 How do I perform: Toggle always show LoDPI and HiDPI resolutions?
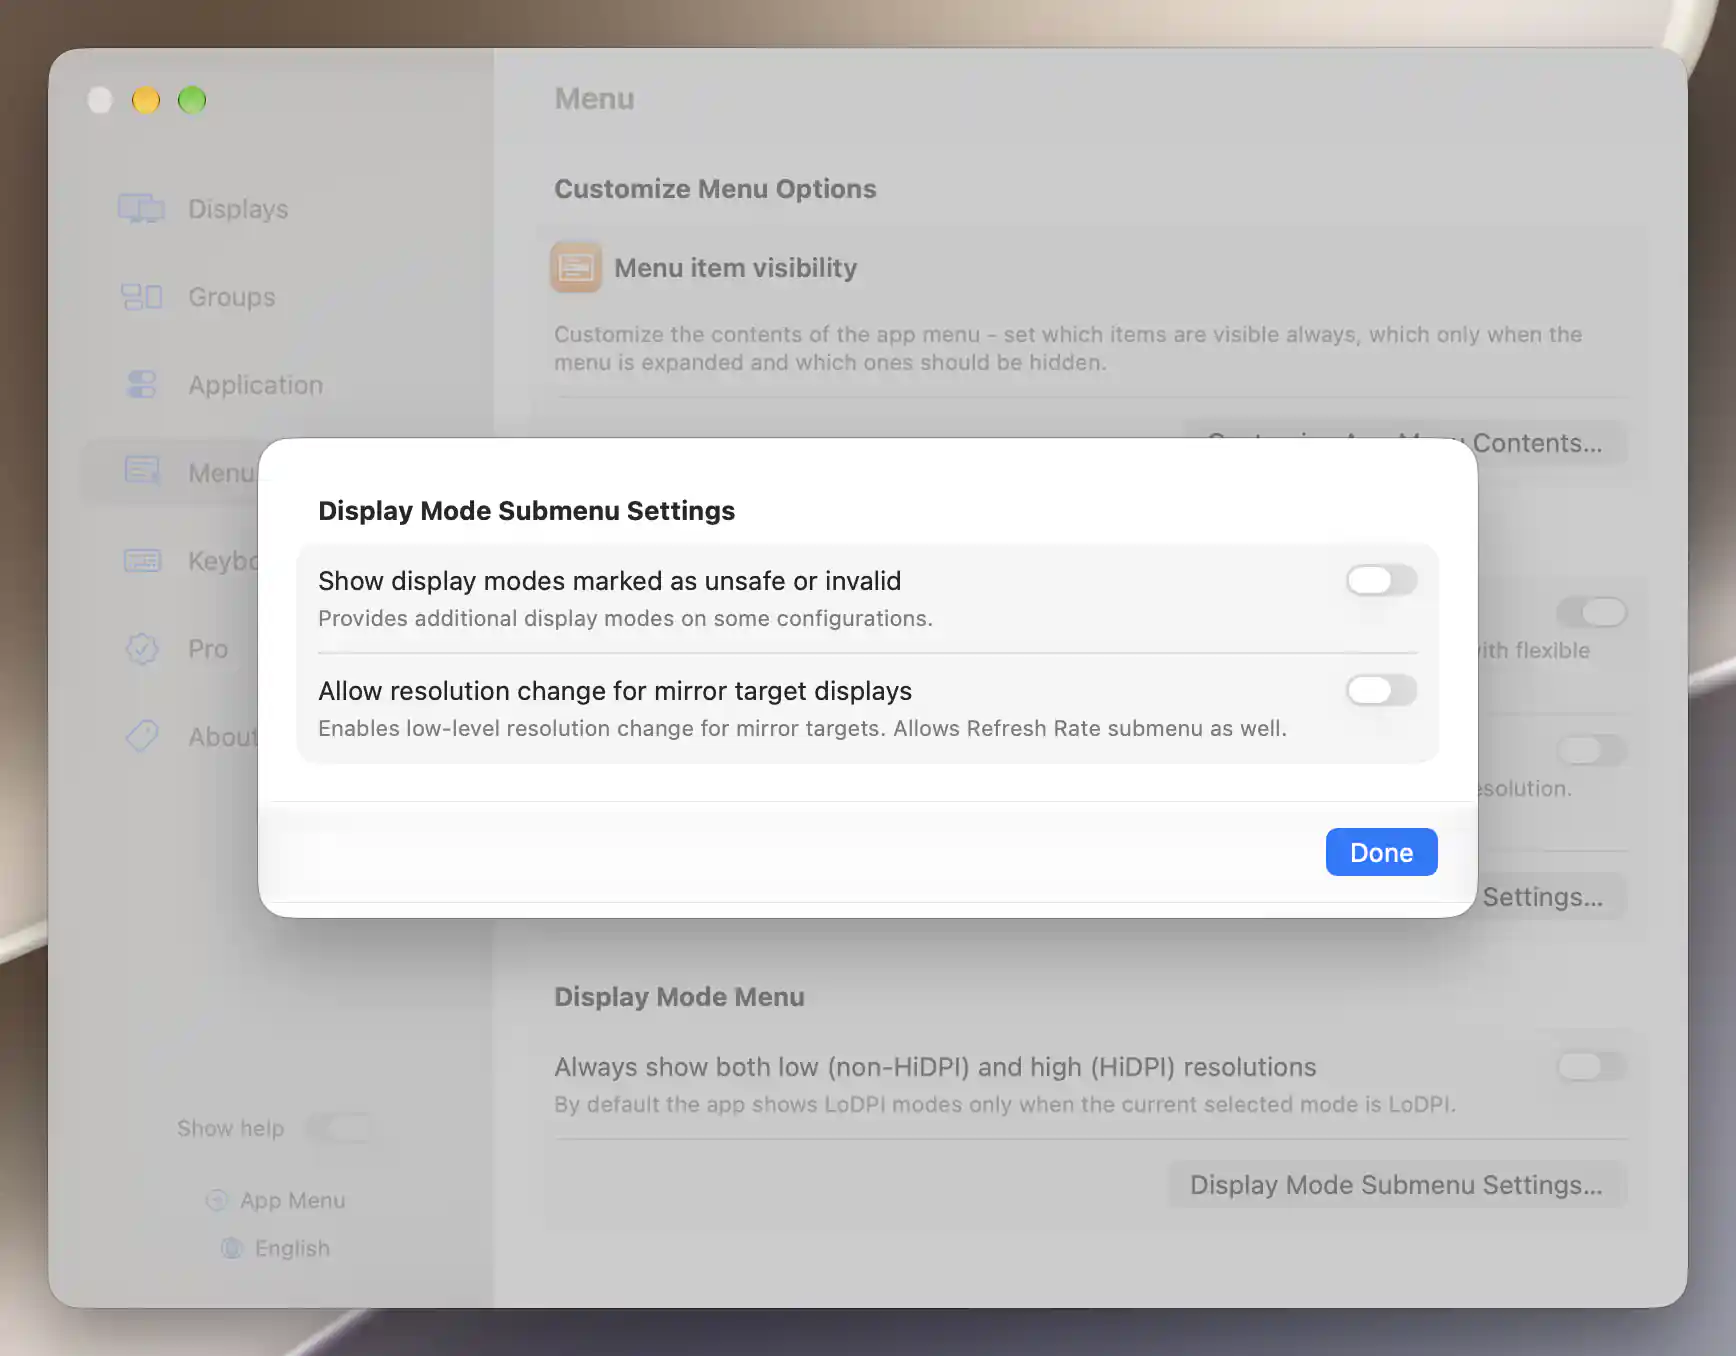tap(1592, 1066)
